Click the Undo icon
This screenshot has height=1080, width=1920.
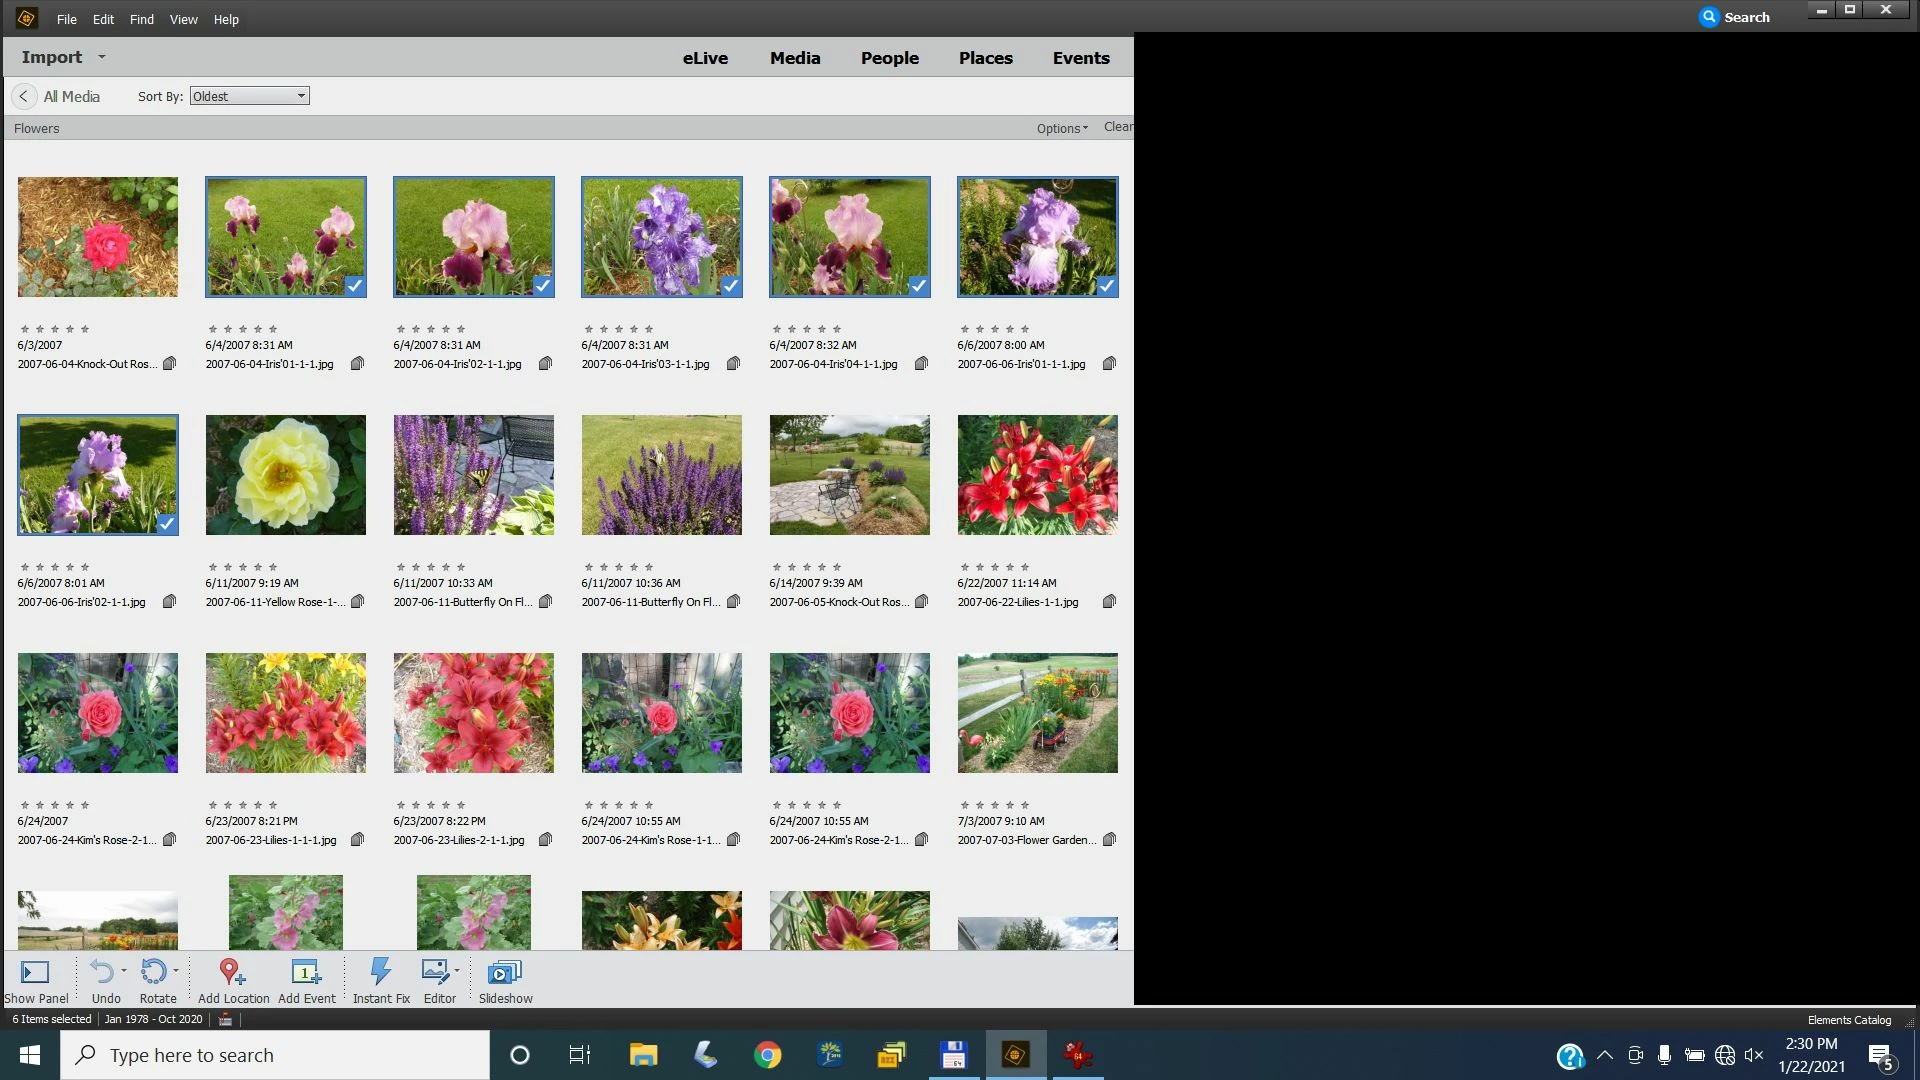[x=101, y=972]
